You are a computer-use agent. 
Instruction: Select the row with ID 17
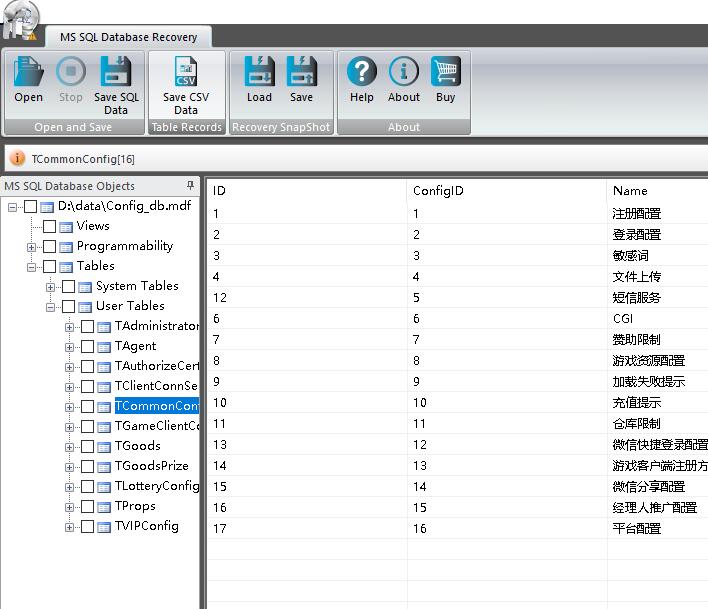458,528
